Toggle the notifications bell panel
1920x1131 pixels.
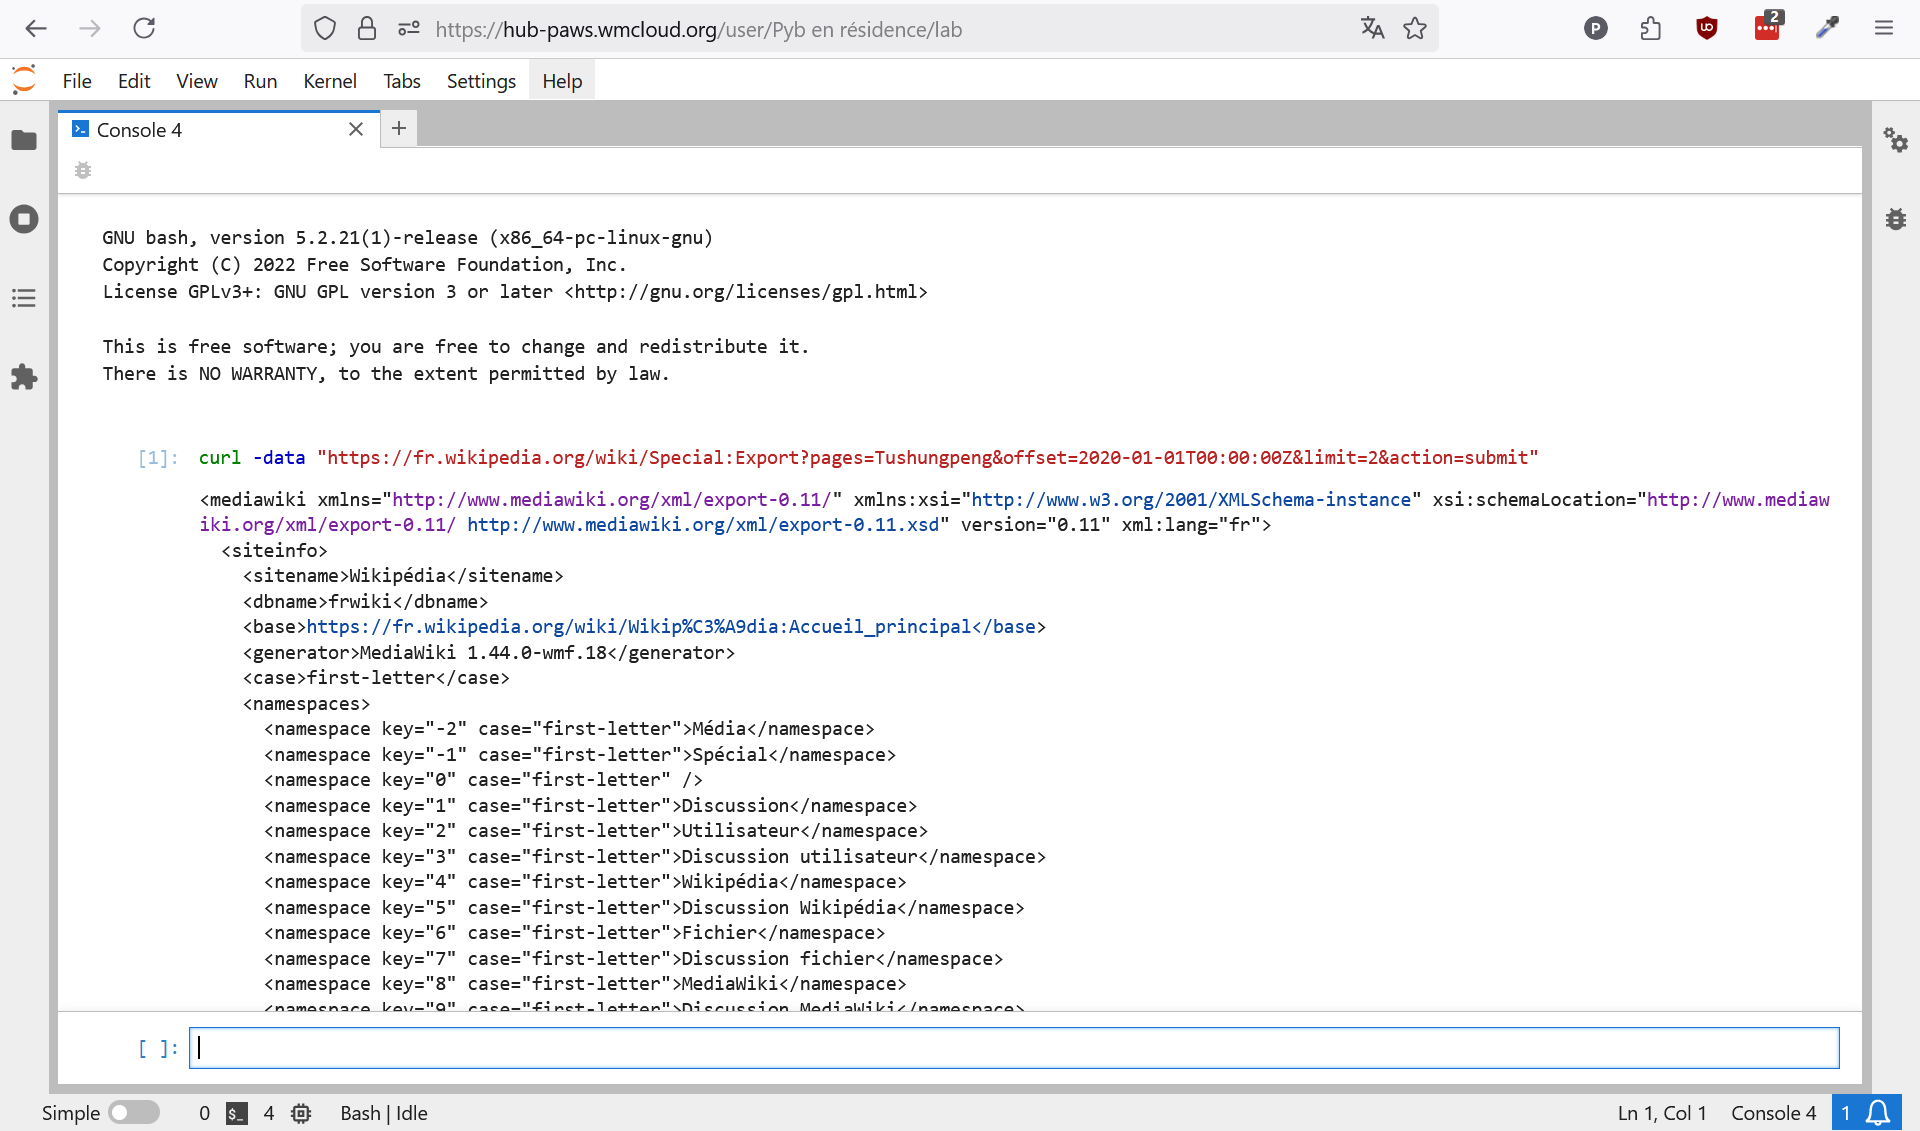[1875, 1112]
